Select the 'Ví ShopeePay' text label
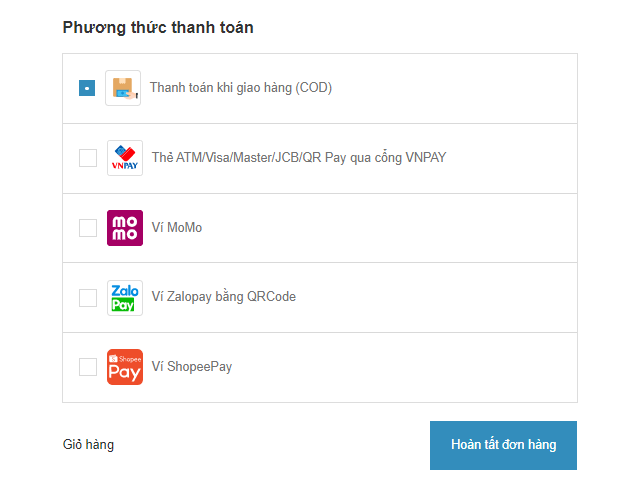630x482 pixels. [192, 366]
